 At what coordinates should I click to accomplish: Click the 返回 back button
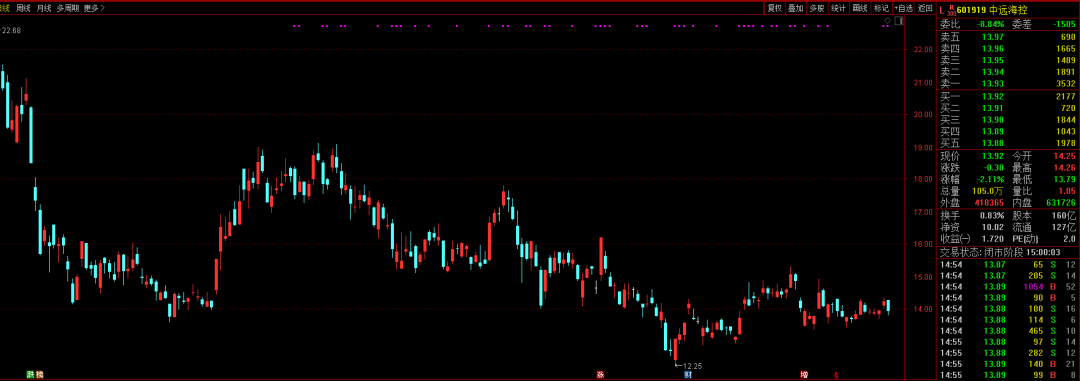(924, 8)
